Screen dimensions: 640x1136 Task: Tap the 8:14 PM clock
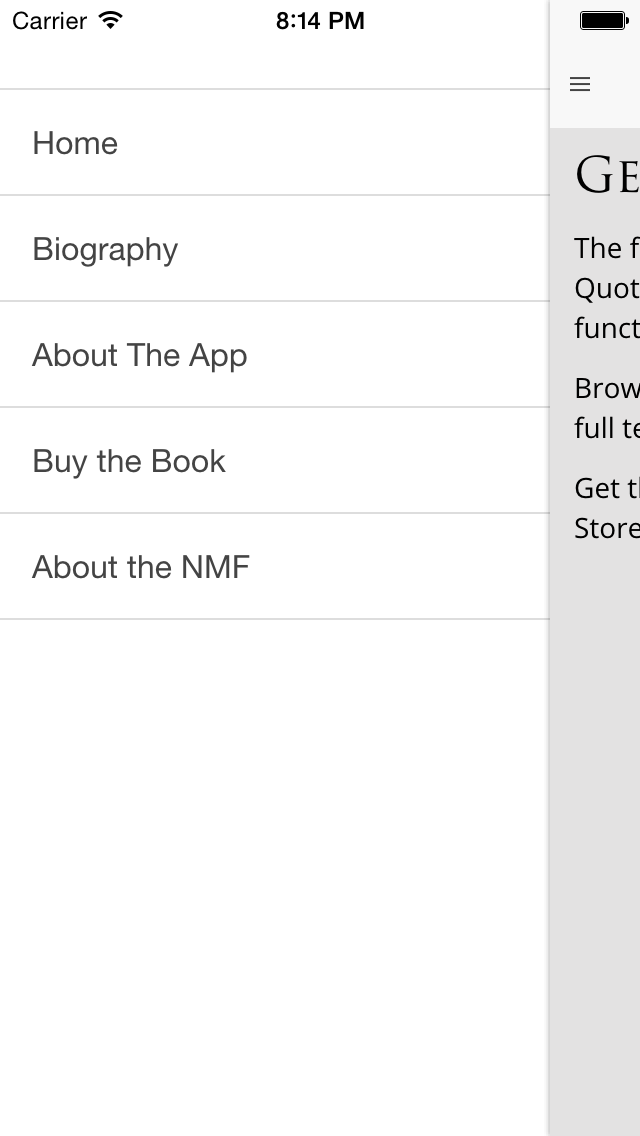(320, 21)
